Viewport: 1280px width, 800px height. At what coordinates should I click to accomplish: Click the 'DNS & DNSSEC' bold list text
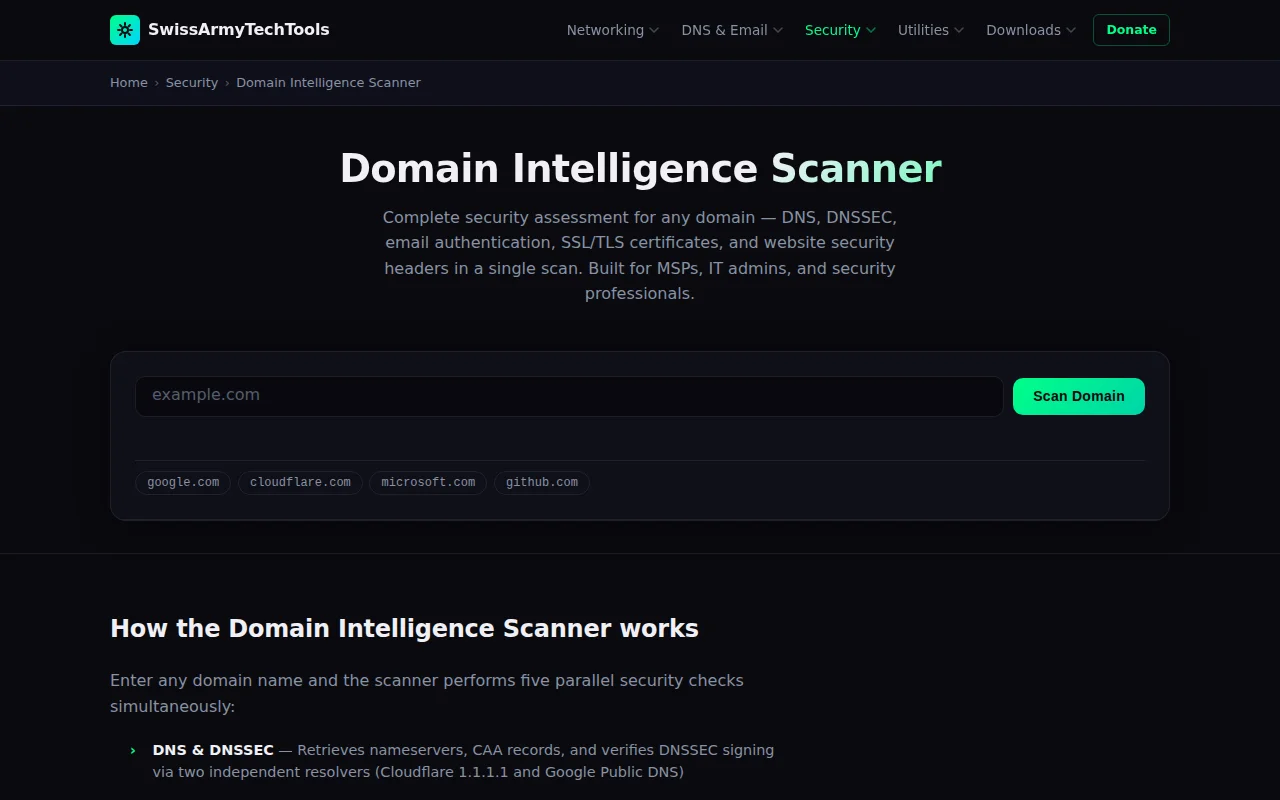(213, 750)
